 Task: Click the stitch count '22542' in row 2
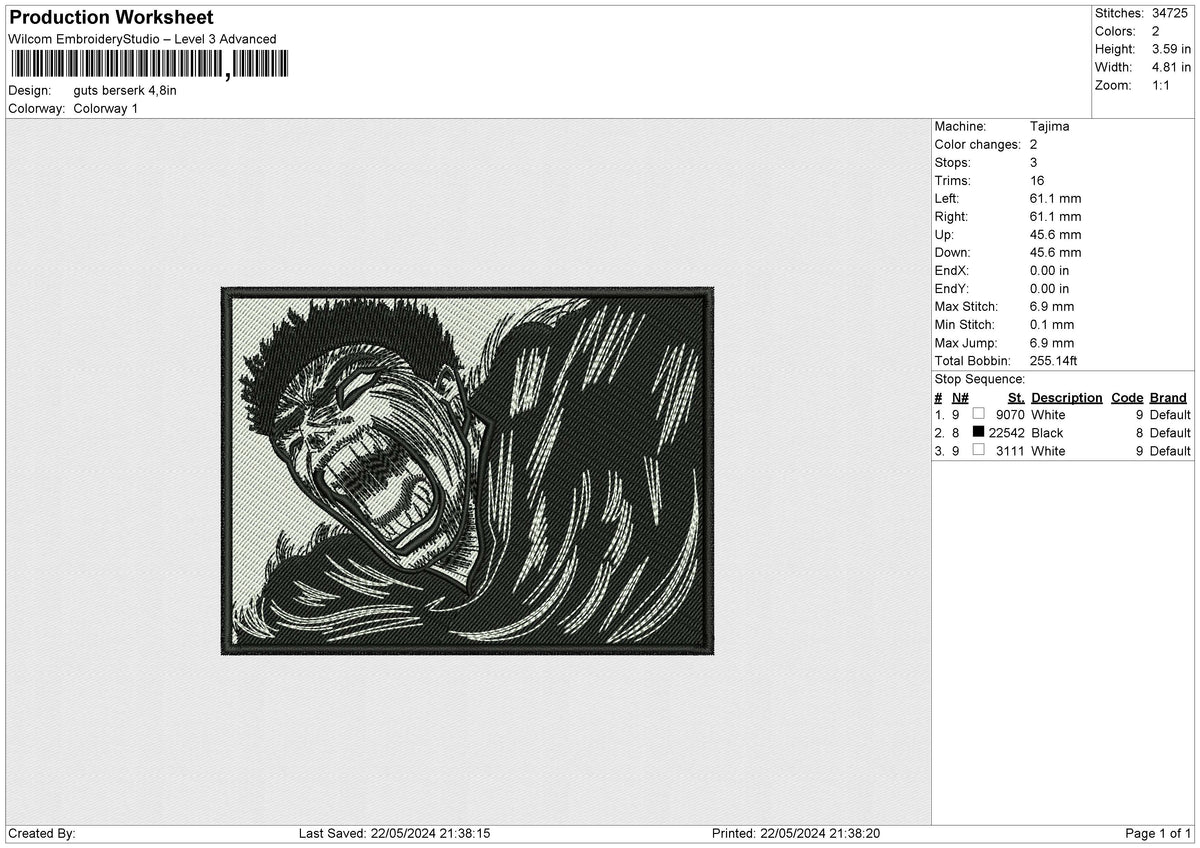tap(1007, 432)
